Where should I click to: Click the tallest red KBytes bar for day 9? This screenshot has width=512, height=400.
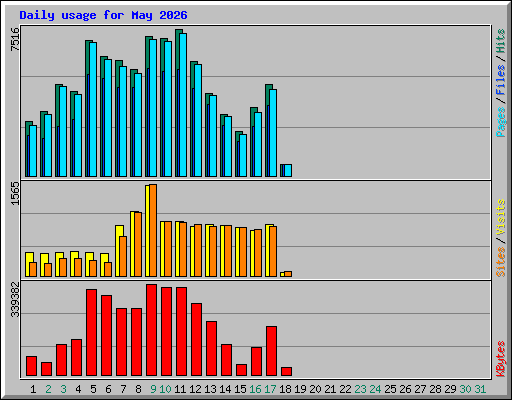151,330
